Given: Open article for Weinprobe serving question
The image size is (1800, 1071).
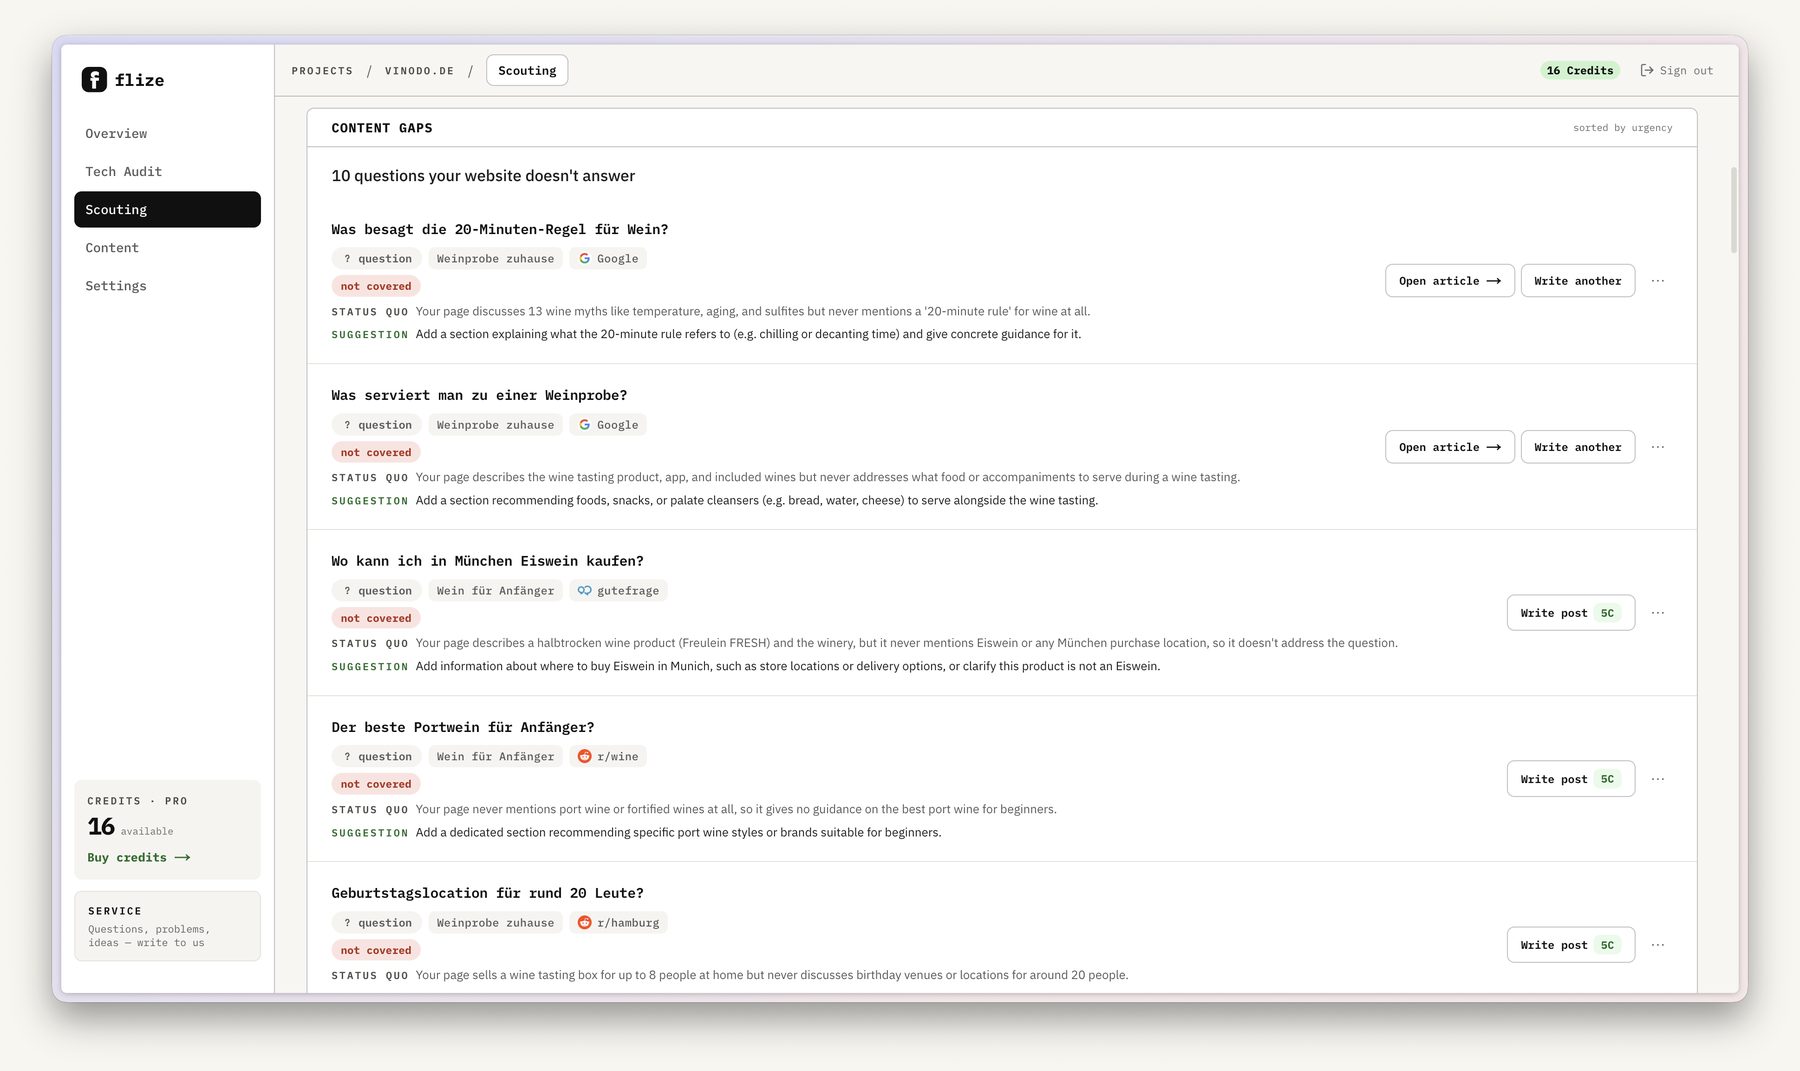Looking at the screenshot, I should click(1450, 447).
